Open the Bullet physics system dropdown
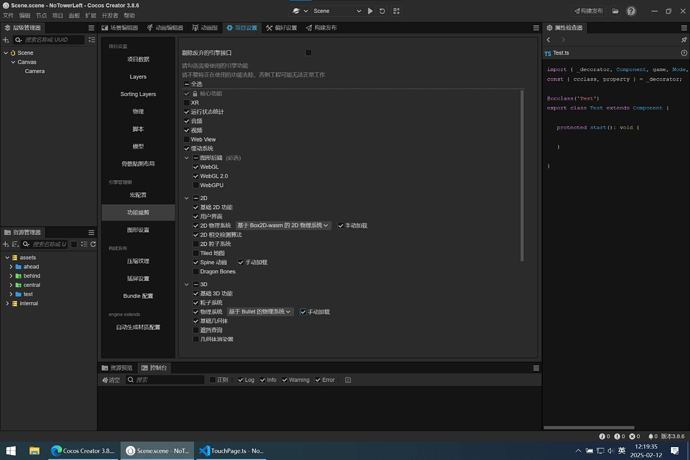This screenshot has width=690, height=460. (x=260, y=312)
